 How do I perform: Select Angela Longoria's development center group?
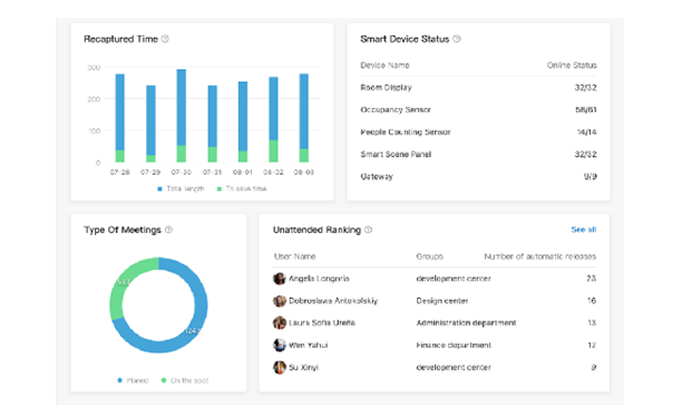coord(454,279)
